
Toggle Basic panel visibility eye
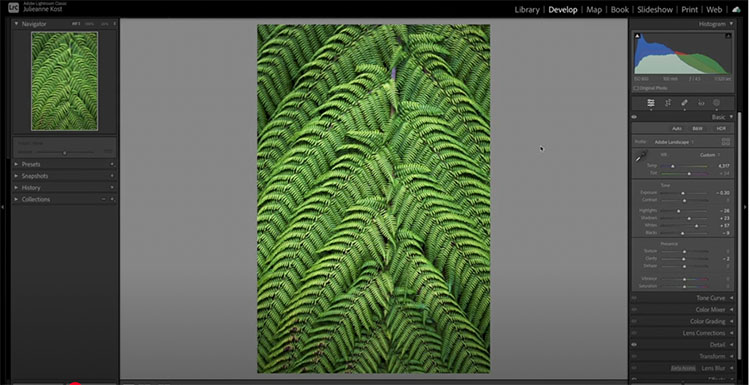click(x=634, y=117)
